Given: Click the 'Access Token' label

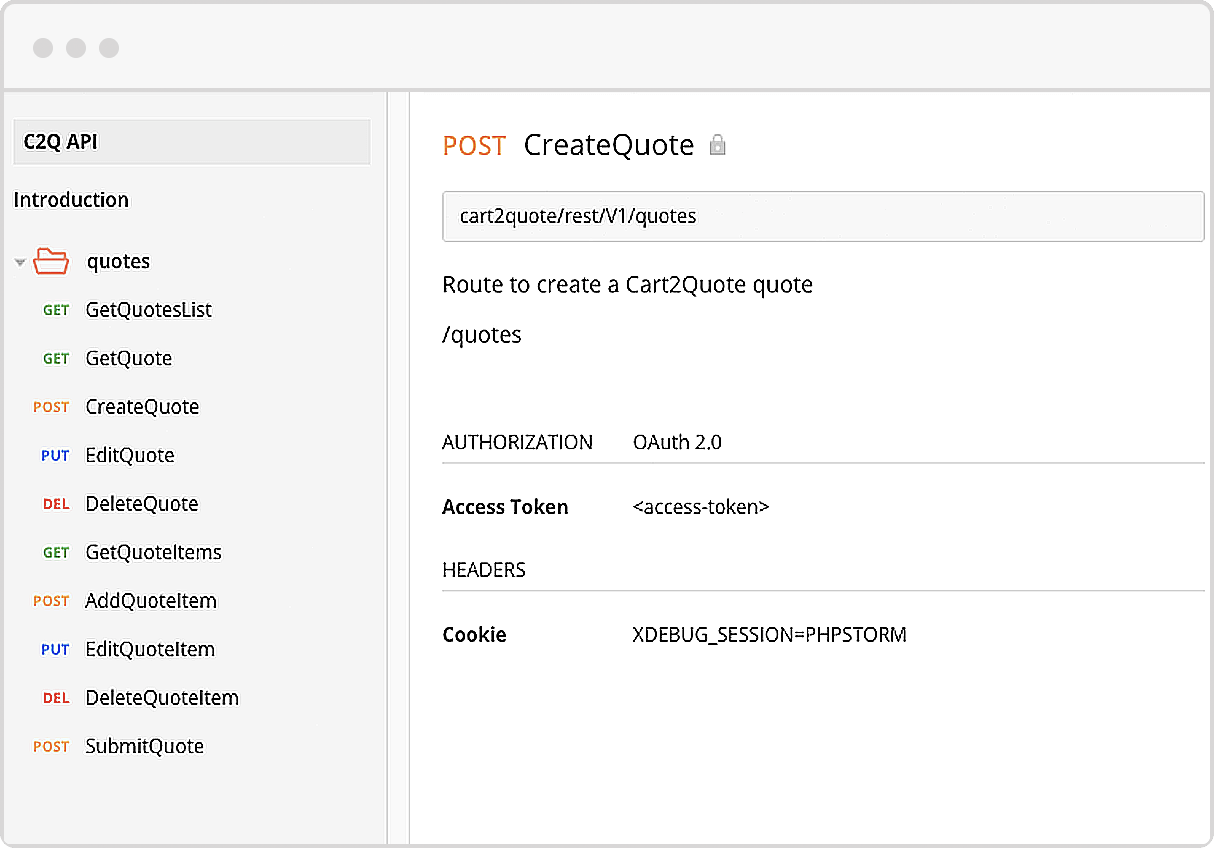Looking at the screenshot, I should point(505,507).
